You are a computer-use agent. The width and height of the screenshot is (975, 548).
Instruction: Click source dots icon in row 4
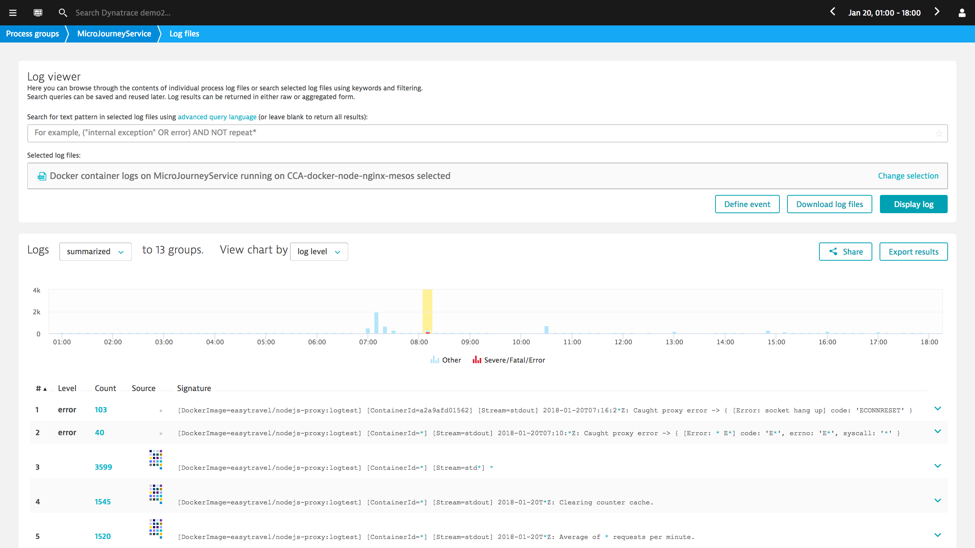click(x=155, y=494)
